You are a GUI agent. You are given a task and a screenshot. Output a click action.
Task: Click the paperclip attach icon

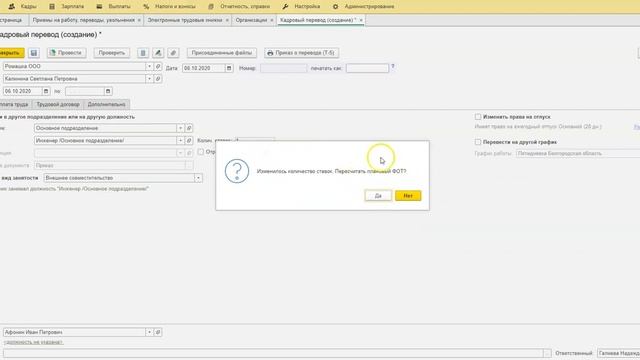coord(173,53)
